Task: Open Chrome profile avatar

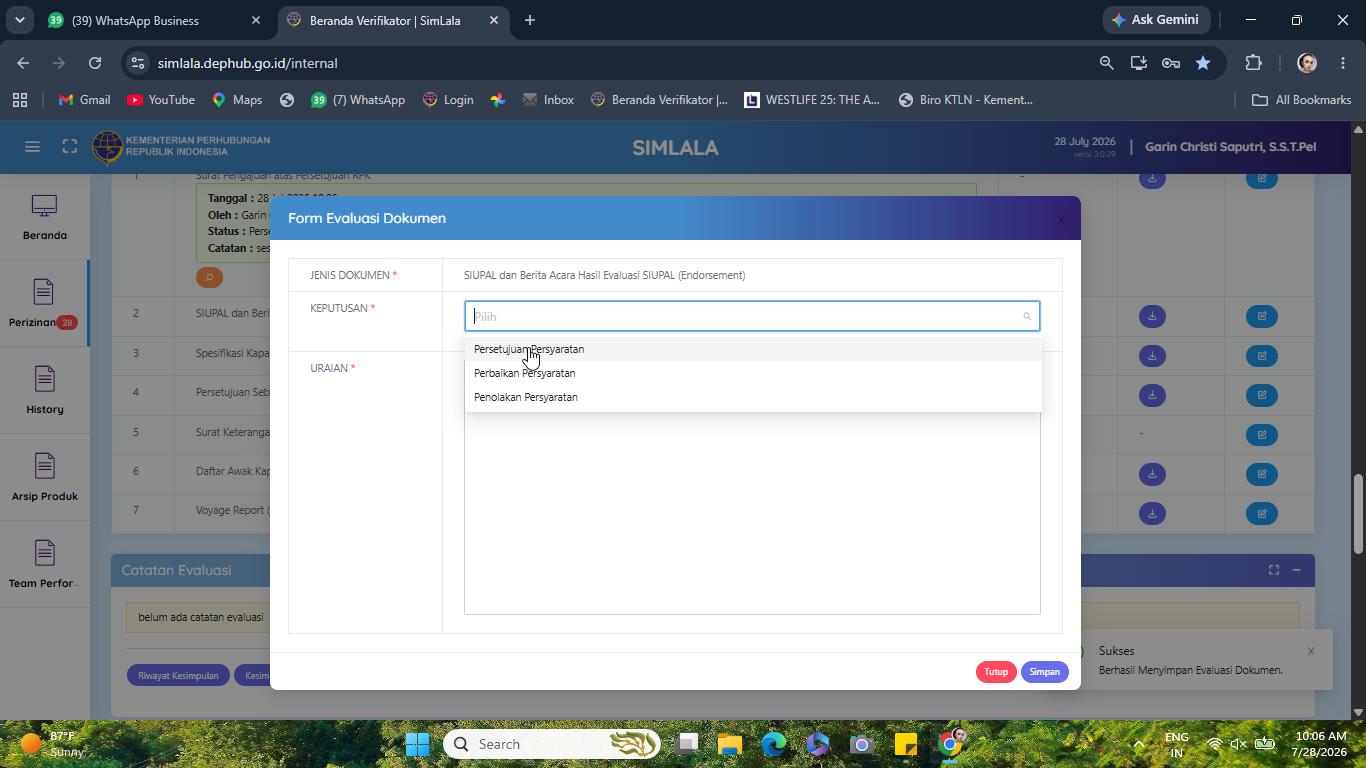Action: coord(1306,63)
